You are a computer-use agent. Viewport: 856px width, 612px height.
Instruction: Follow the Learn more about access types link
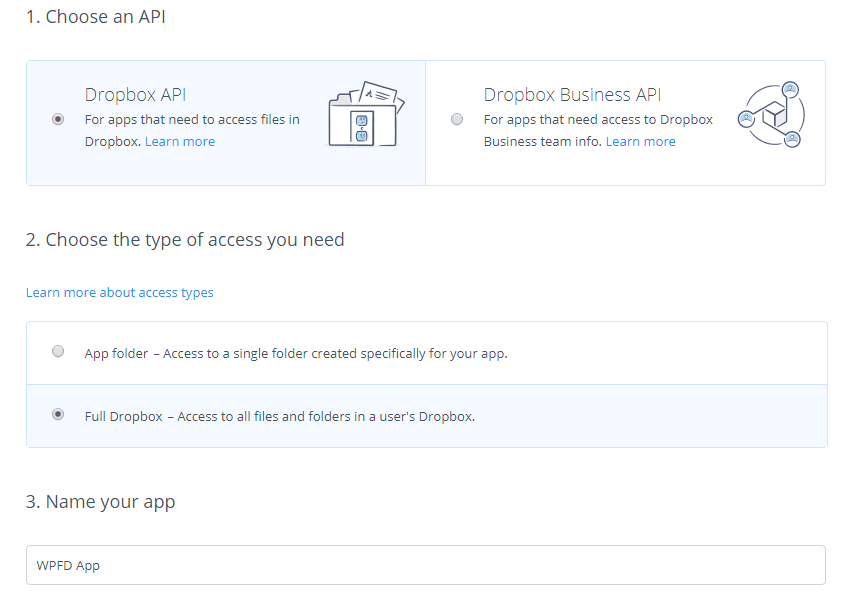[120, 293]
